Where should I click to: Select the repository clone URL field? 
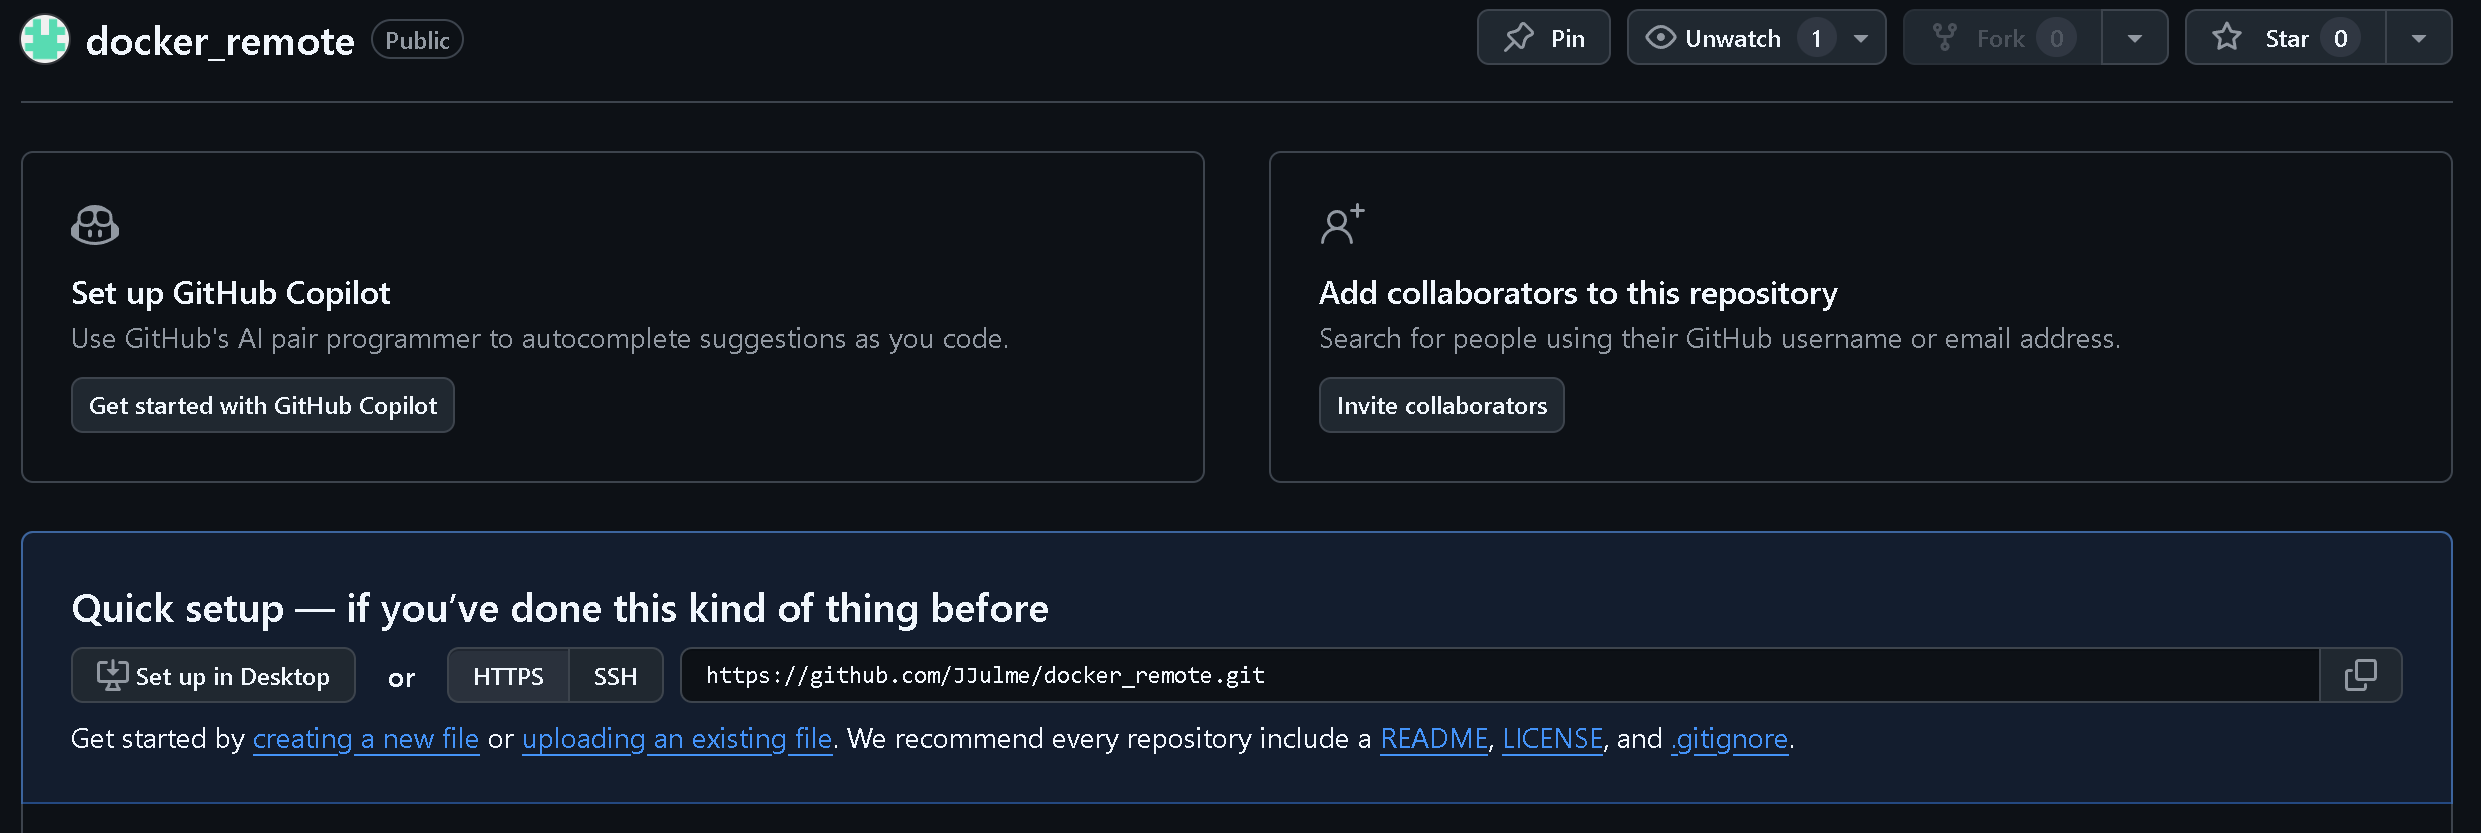point(1500,675)
